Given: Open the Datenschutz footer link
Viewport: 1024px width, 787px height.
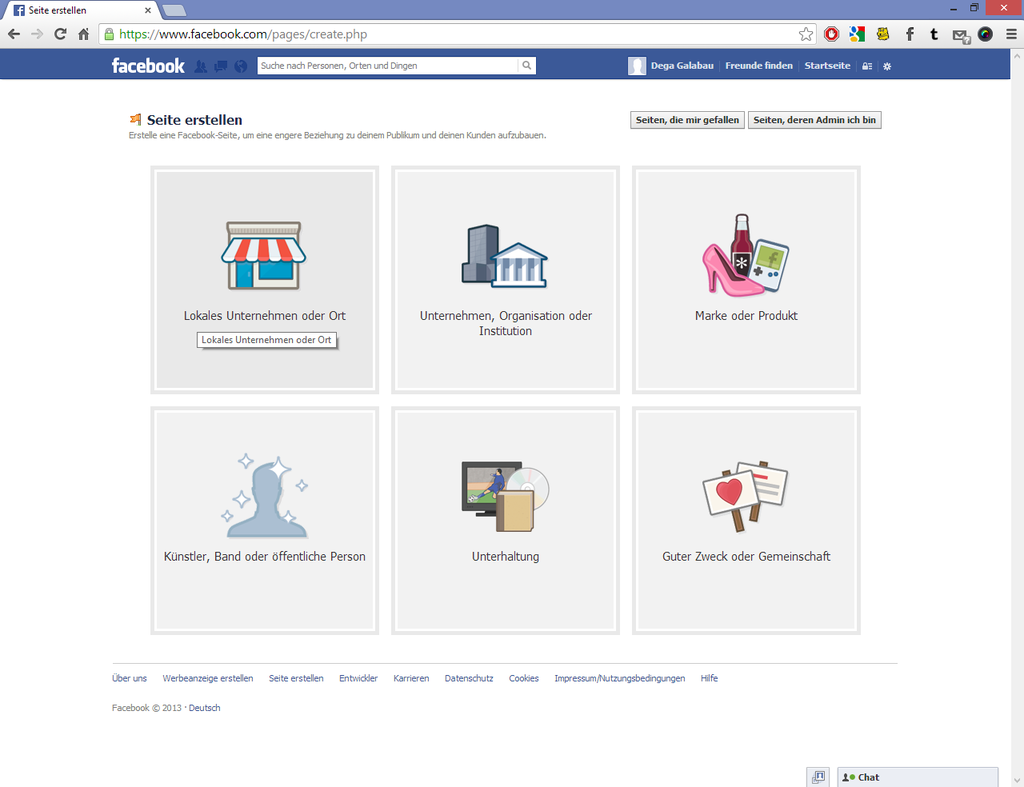Looking at the screenshot, I should (x=469, y=679).
